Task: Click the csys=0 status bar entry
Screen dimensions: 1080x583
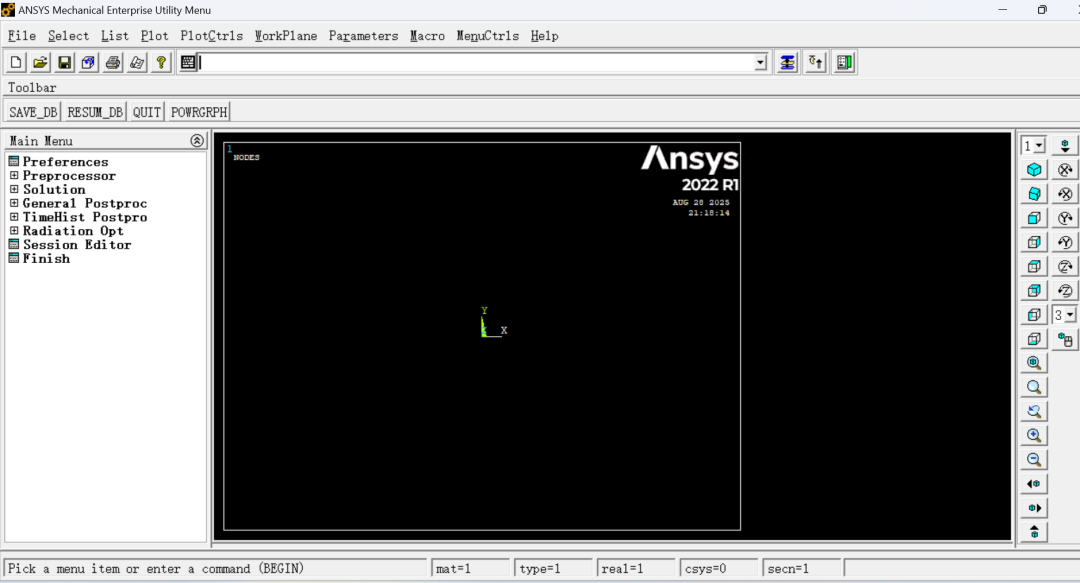Action: click(718, 569)
